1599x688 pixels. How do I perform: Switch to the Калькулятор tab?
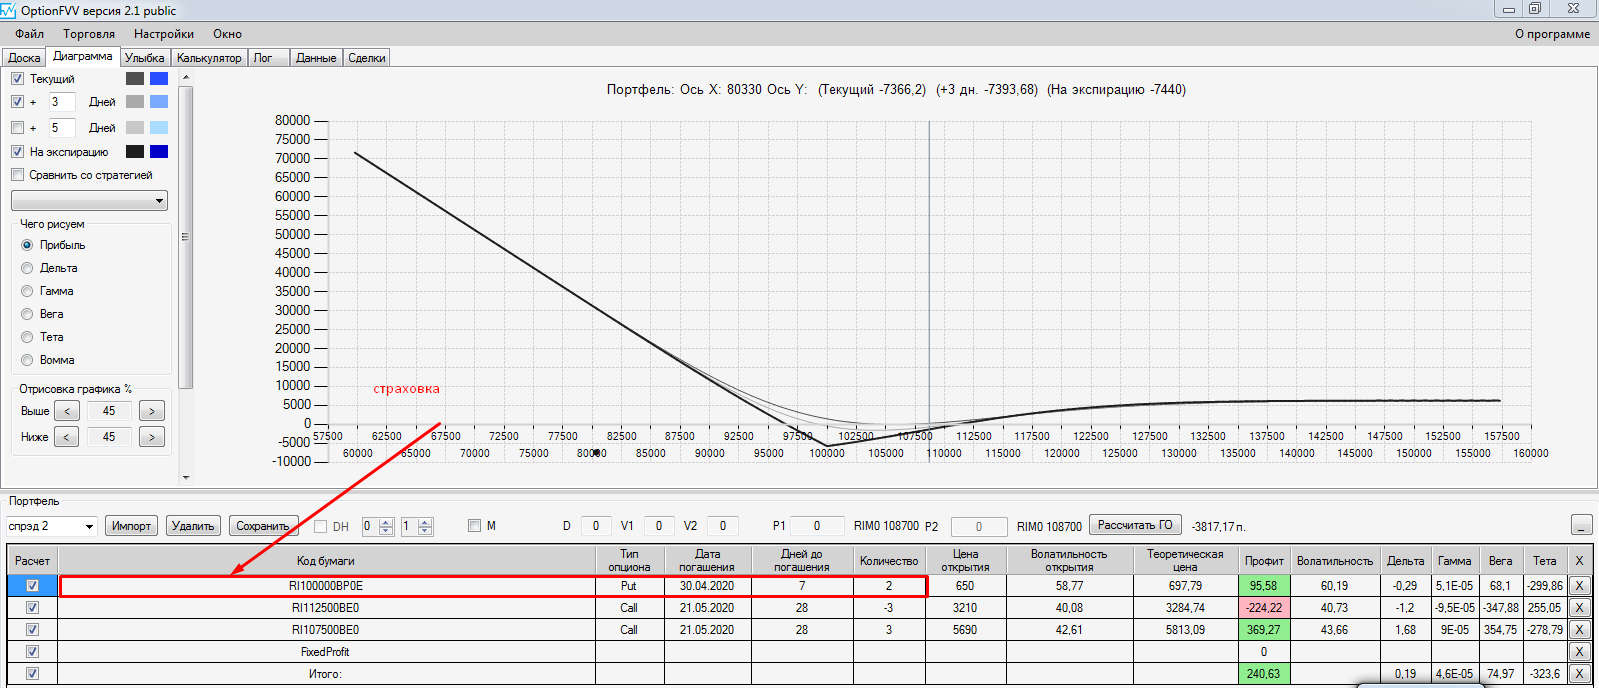click(209, 58)
